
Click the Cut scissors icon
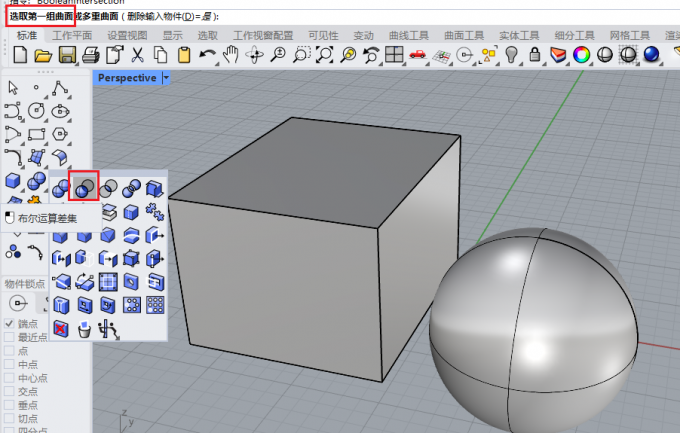tap(137, 55)
